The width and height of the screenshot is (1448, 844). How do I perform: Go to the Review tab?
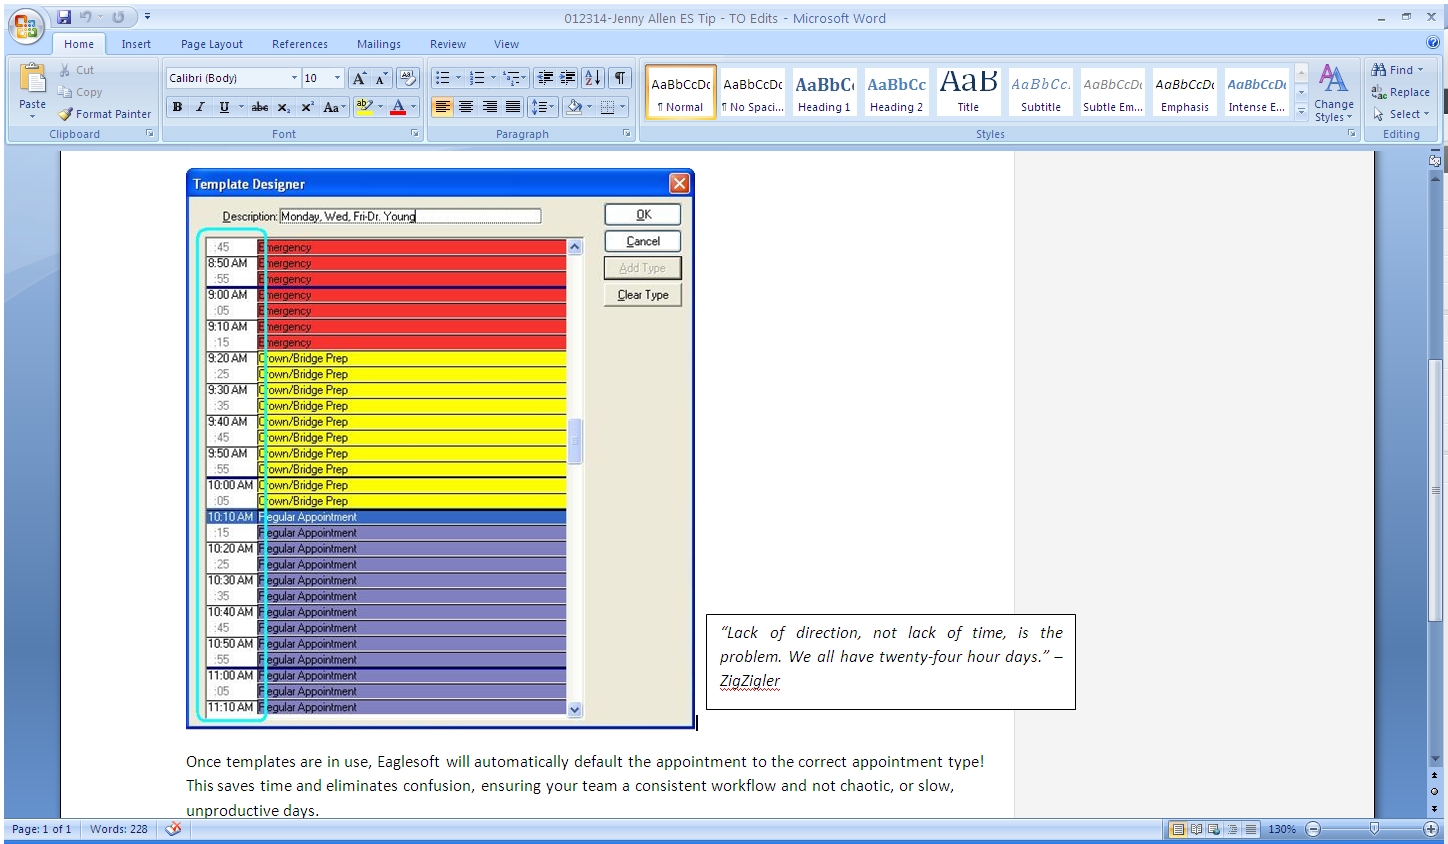[448, 44]
